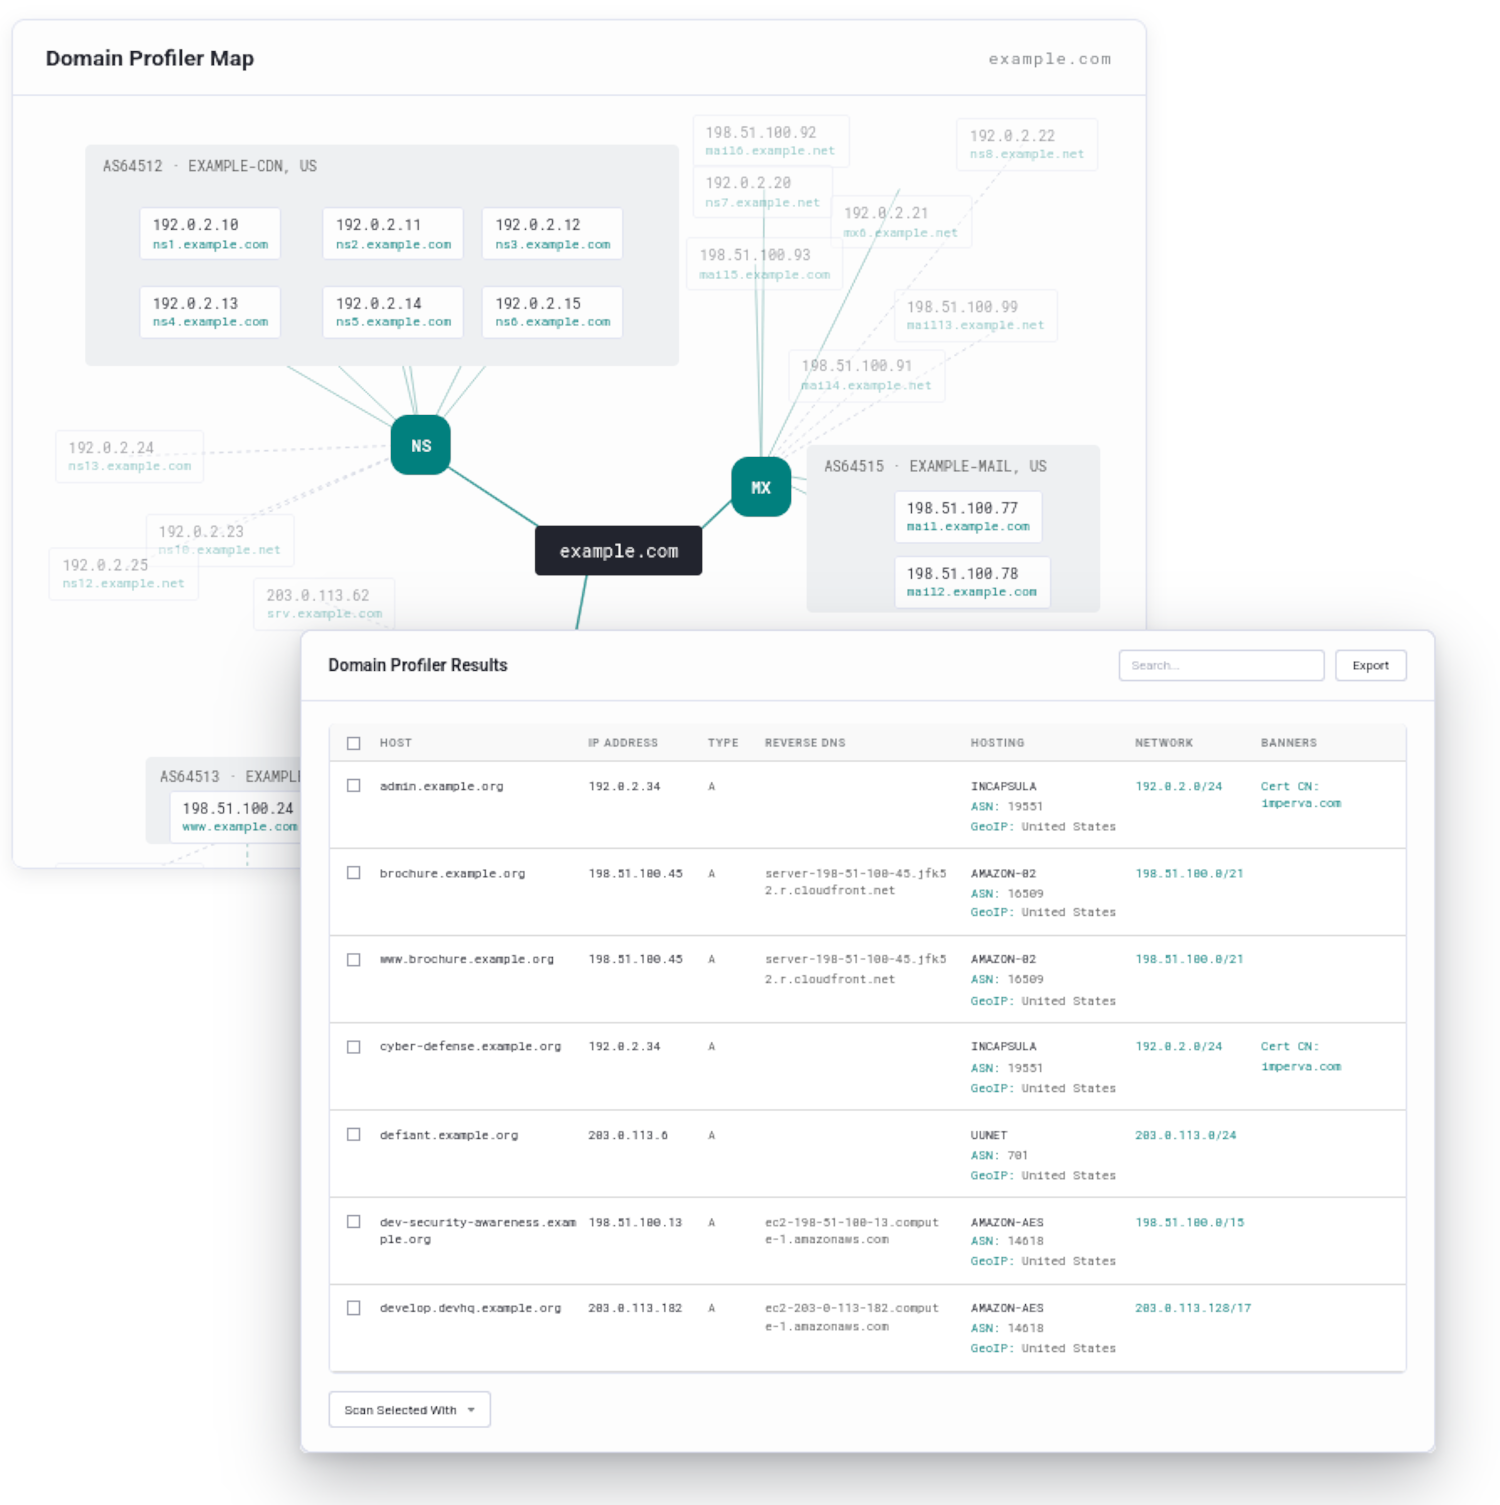Click the TYPE column header
The width and height of the screenshot is (1500, 1505).
[723, 743]
